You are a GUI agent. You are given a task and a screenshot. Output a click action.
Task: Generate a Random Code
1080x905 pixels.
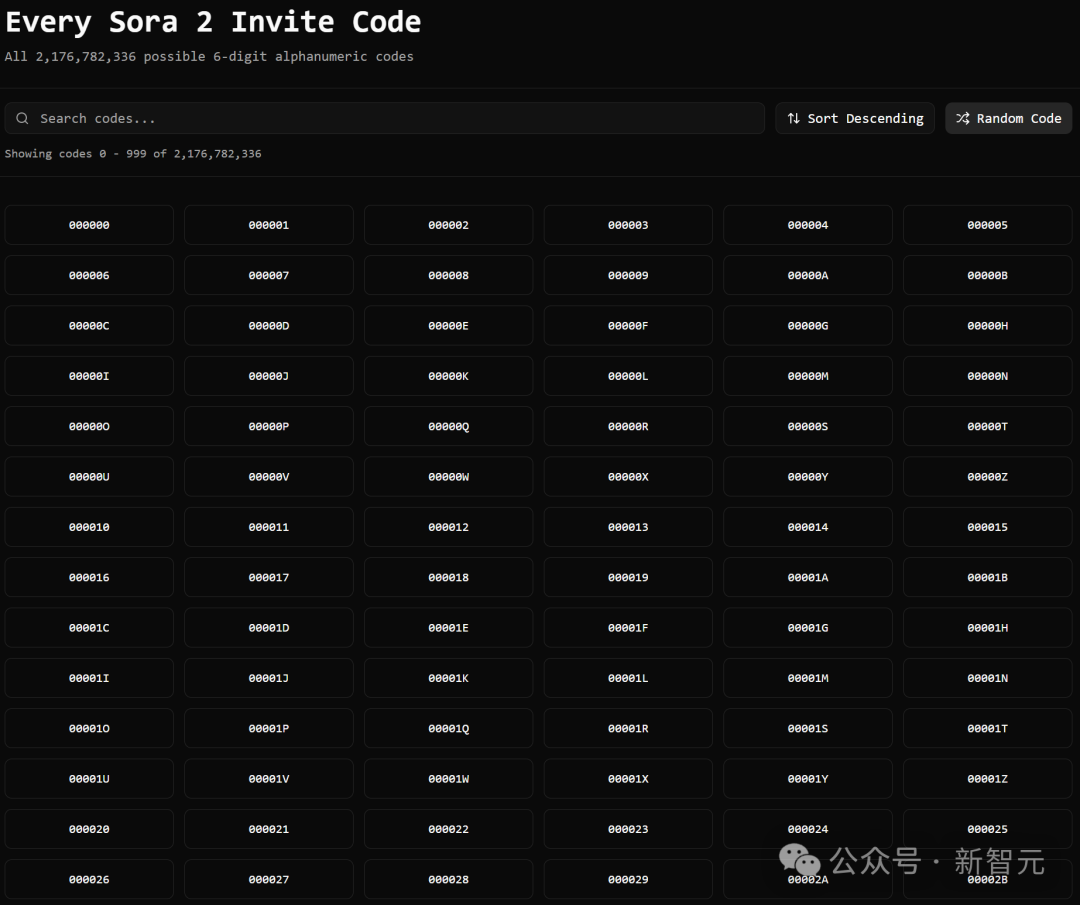click(x=1008, y=118)
